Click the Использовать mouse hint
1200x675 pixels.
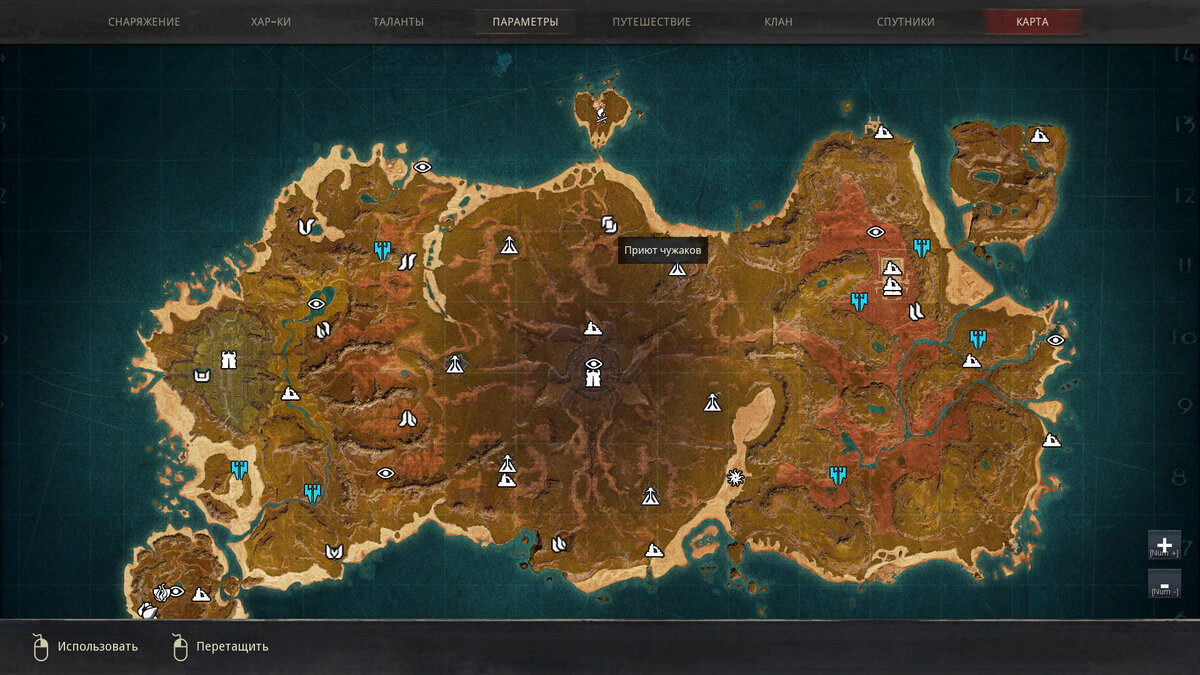click(85, 647)
